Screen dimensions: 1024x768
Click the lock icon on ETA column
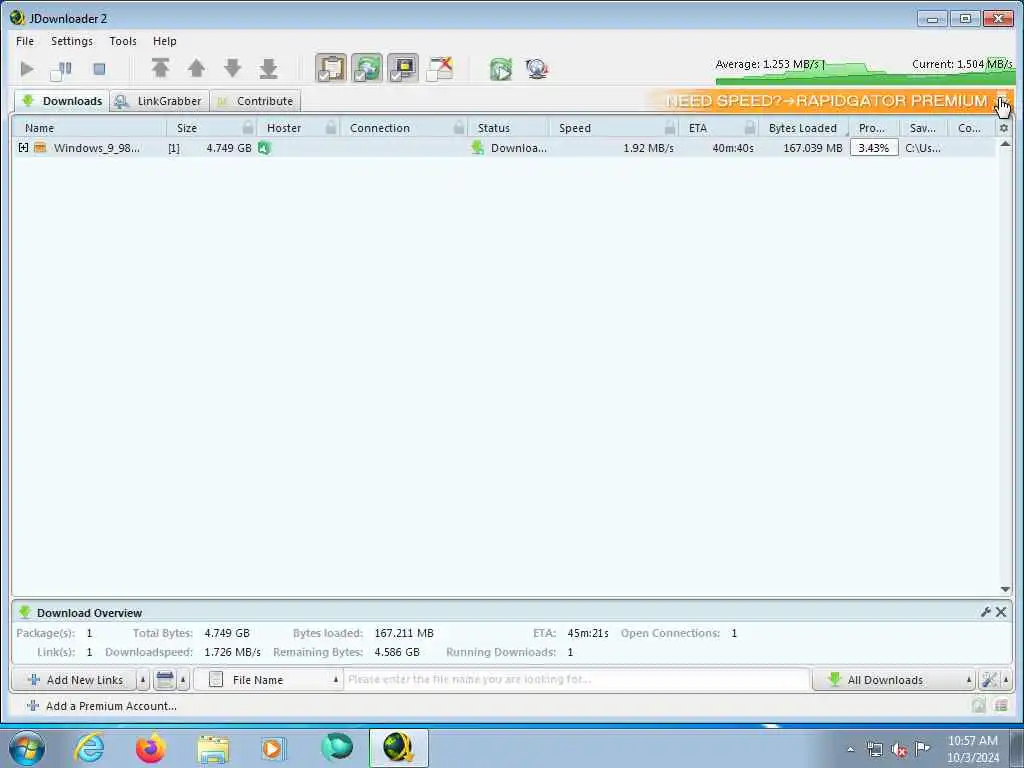(750, 127)
